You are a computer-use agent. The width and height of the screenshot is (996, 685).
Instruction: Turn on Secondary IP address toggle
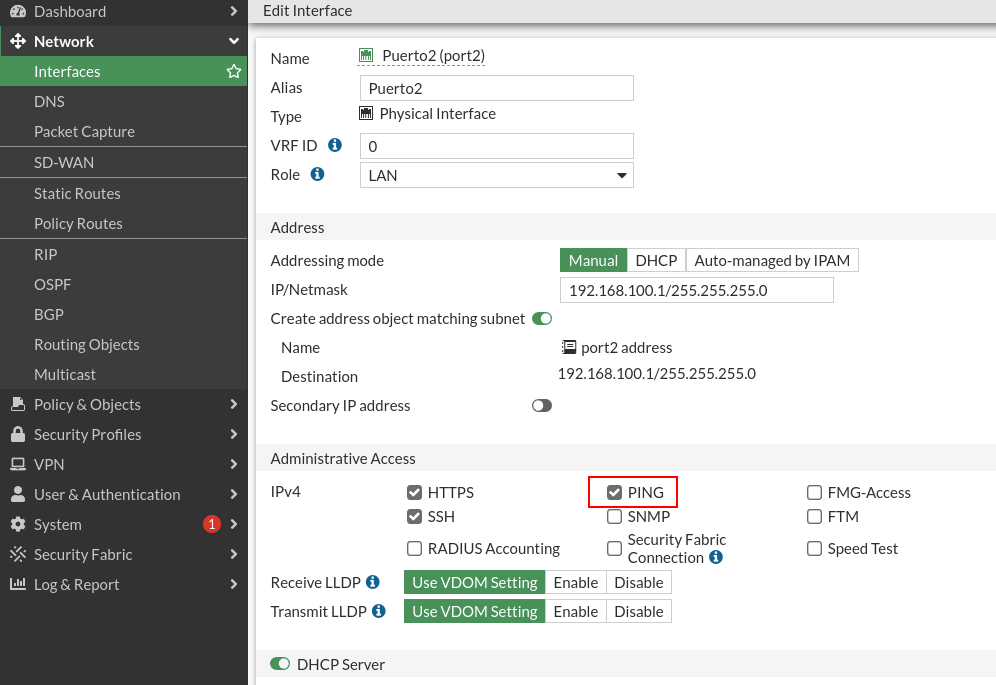pos(542,405)
